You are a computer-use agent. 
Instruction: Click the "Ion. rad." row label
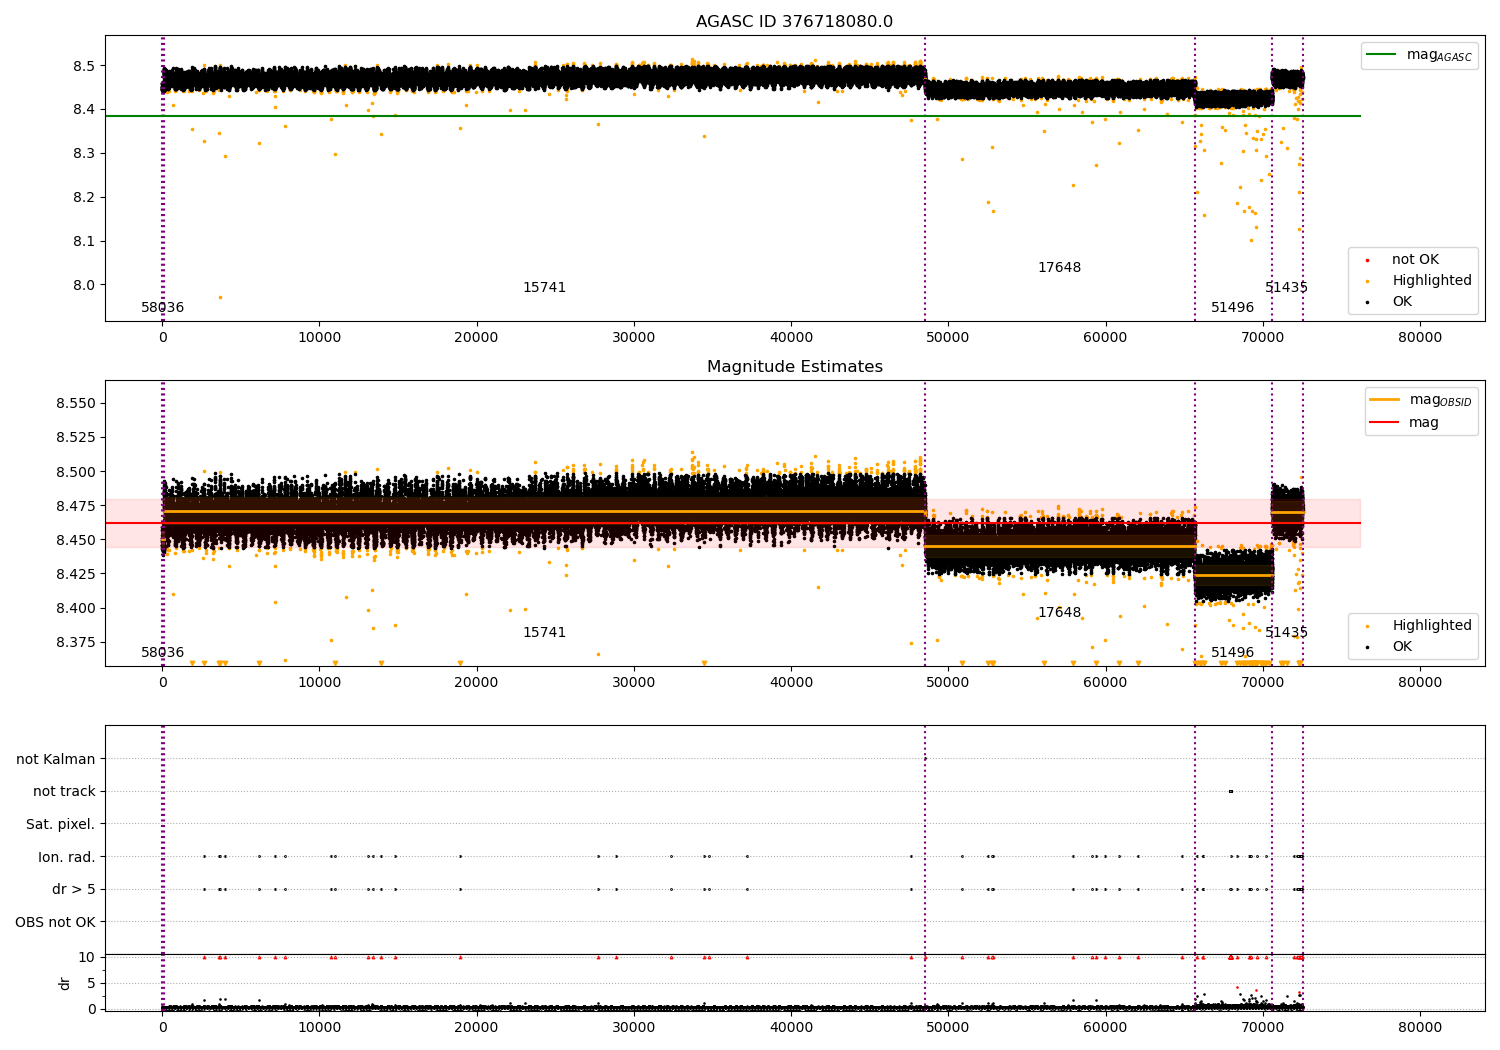click(x=67, y=857)
